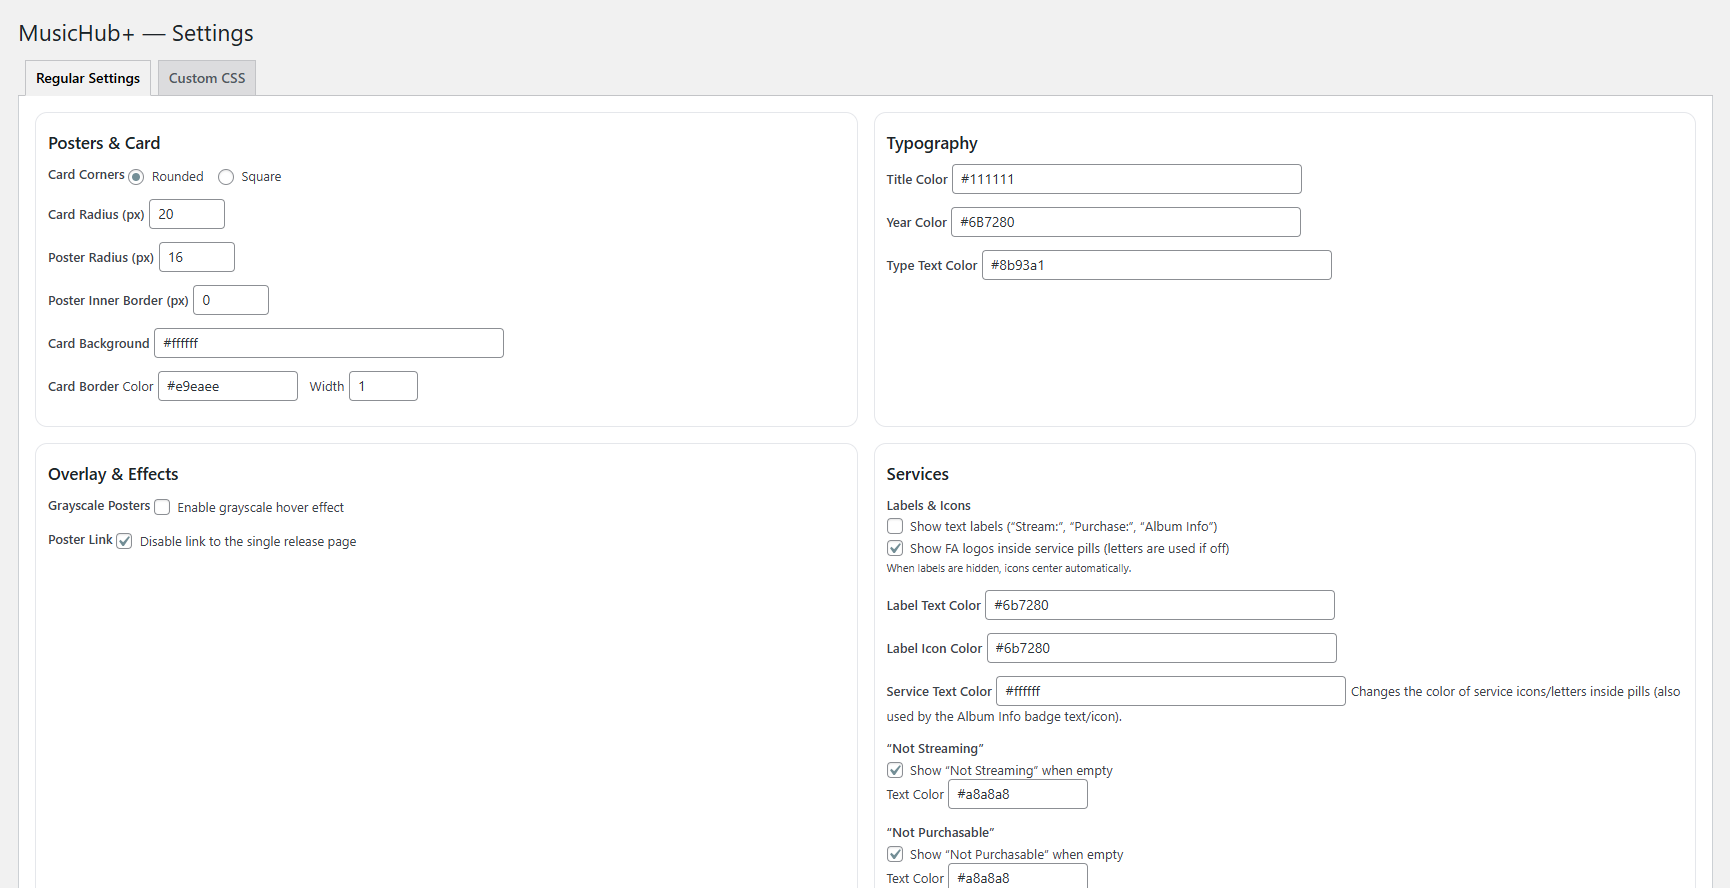Viewport: 1730px width, 888px height.
Task: Click the Year Color input
Action: click(x=1125, y=222)
